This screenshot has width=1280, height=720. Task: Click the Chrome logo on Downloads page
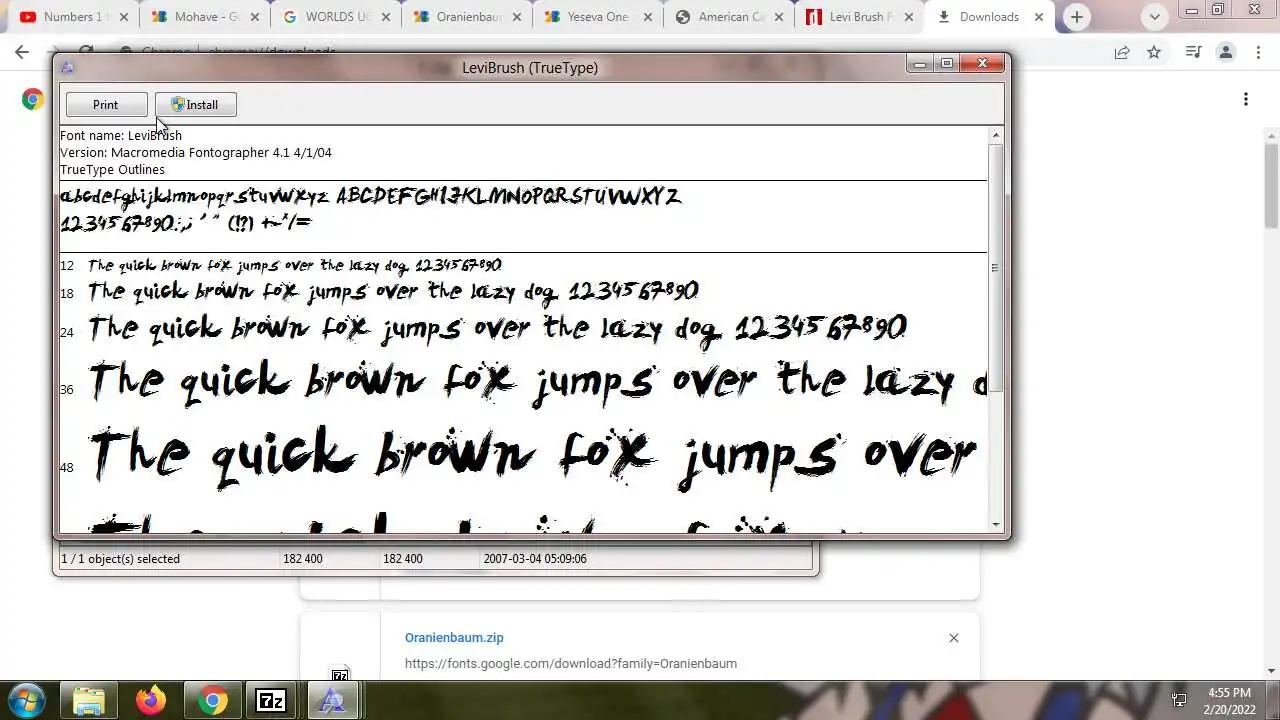pyautogui.click(x=33, y=99)
